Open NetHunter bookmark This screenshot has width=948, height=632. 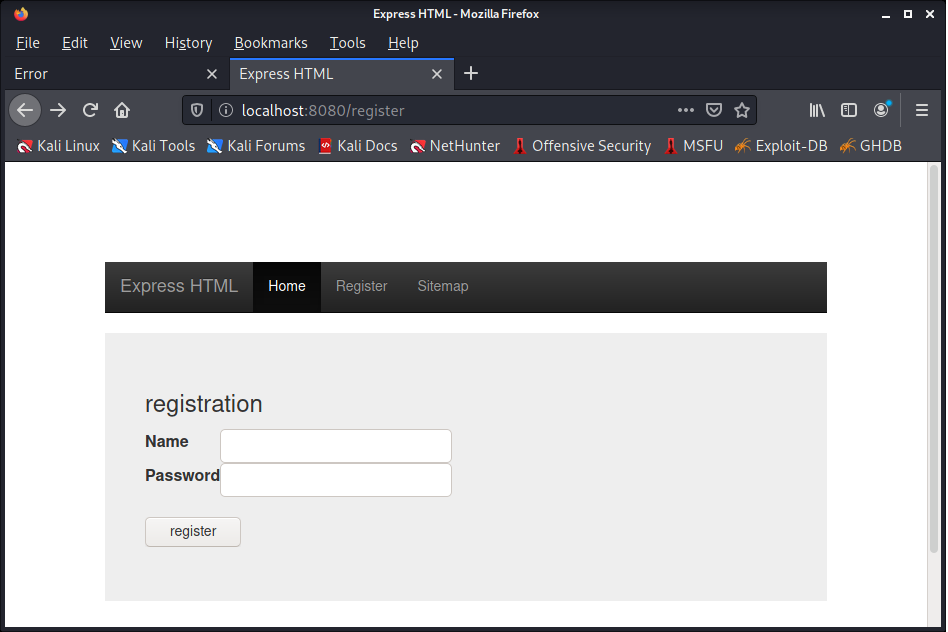tap(455, 146)
